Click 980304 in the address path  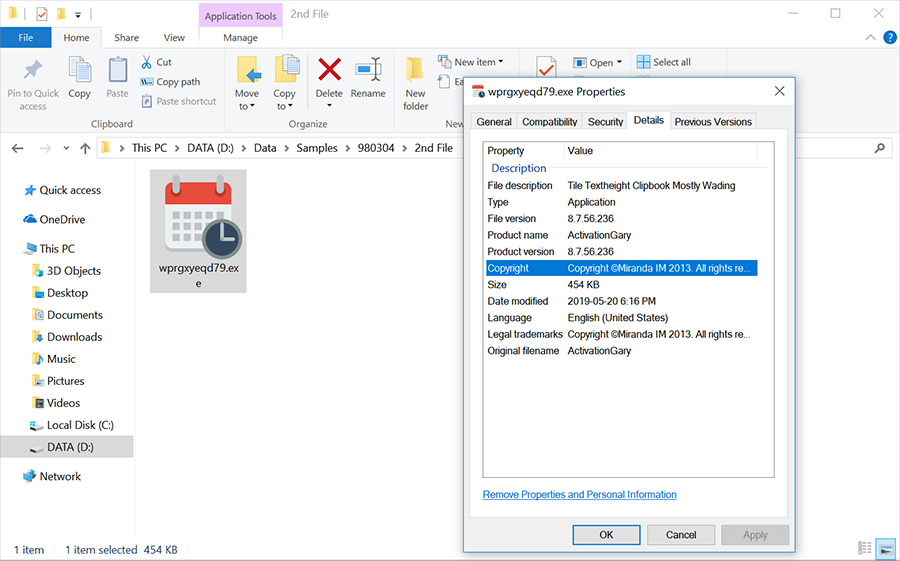pyautogui.click(x=376, y=148)
